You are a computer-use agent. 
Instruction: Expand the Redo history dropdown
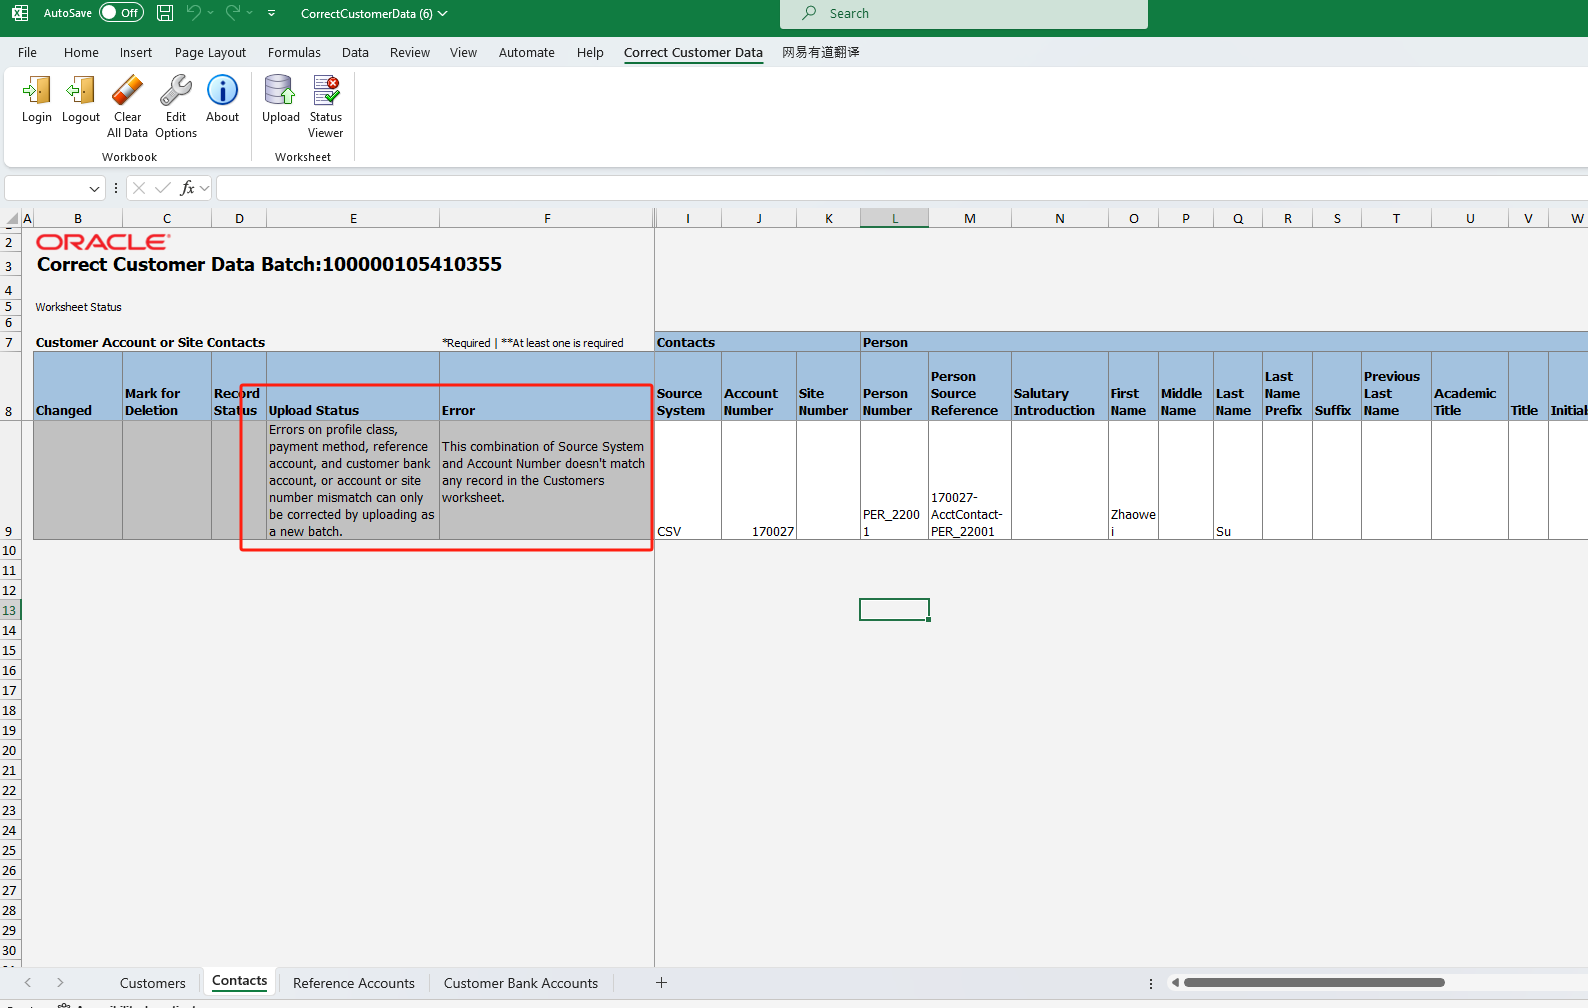pyautogui.click(x=249, y=13)
